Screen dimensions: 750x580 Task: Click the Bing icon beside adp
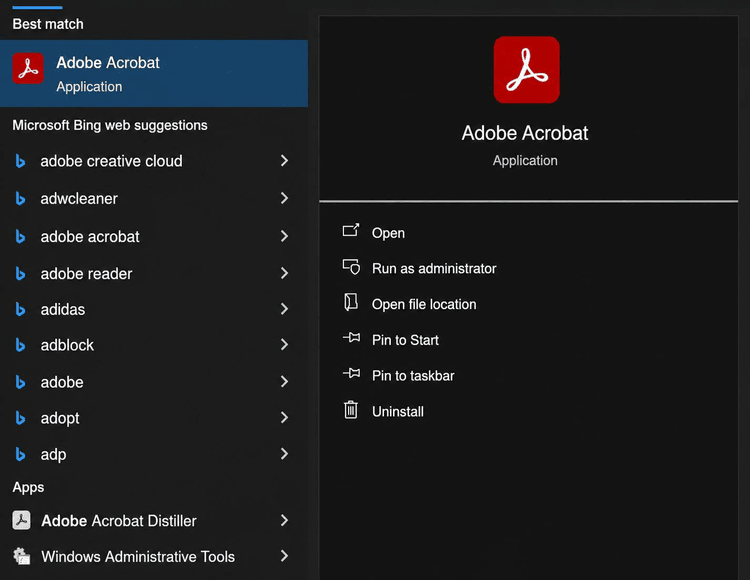[x=20, y=454]
